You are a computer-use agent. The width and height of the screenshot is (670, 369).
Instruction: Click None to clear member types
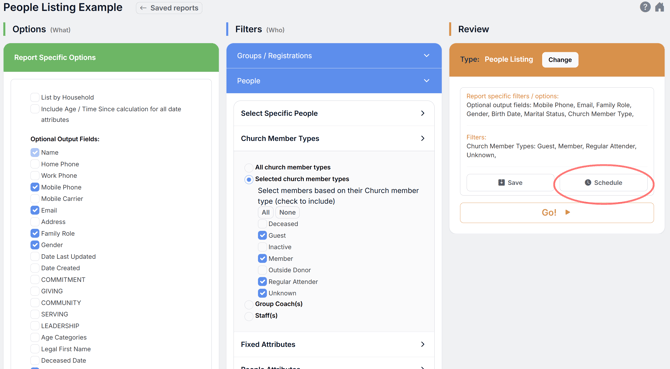click(x=287, y=212)
